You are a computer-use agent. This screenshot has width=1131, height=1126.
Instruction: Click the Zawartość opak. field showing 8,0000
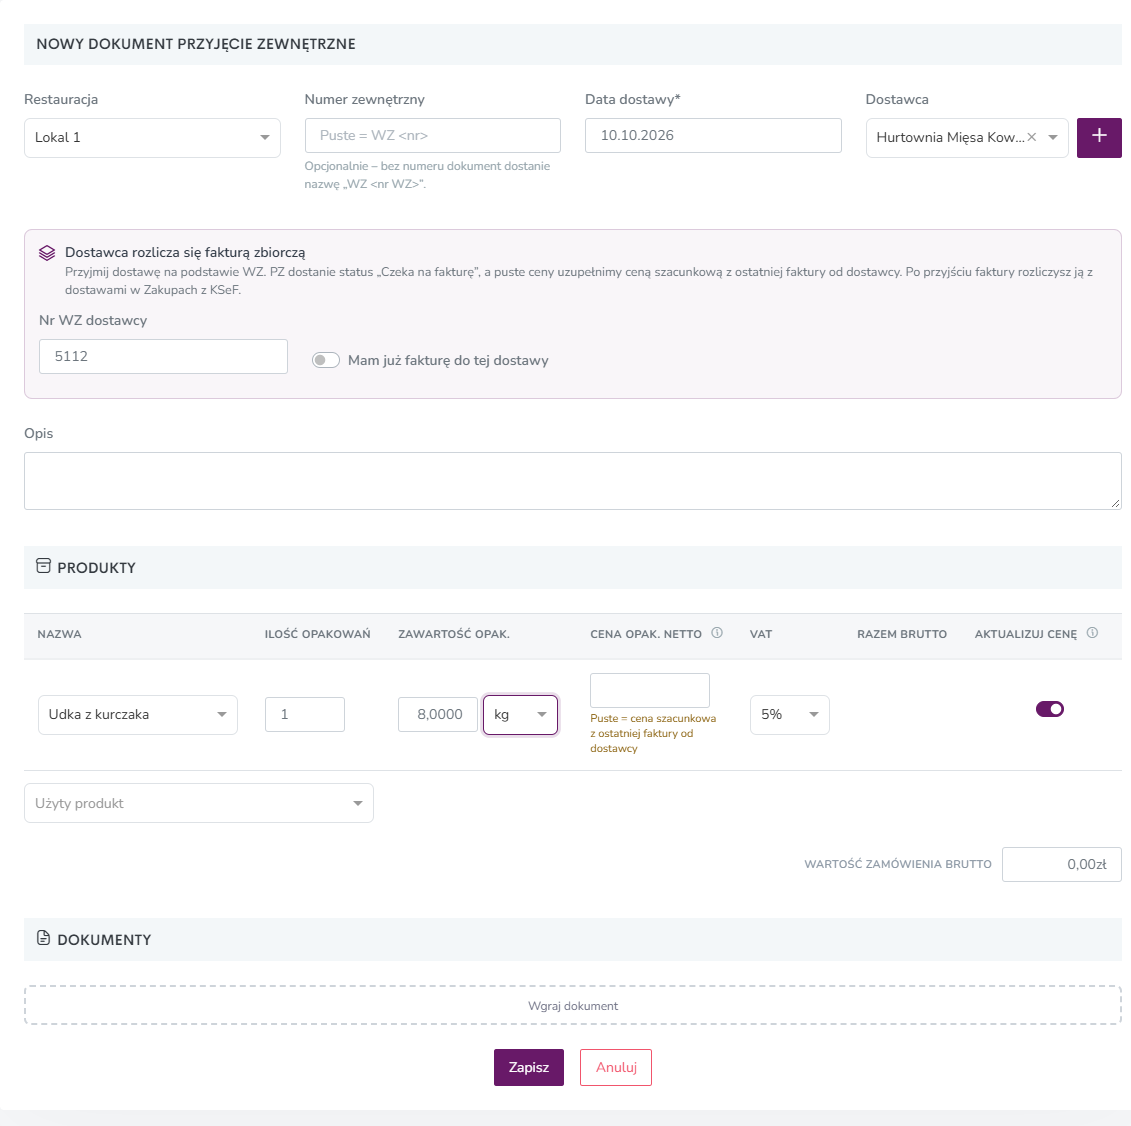pyautogui.click(x=438, y=714)
